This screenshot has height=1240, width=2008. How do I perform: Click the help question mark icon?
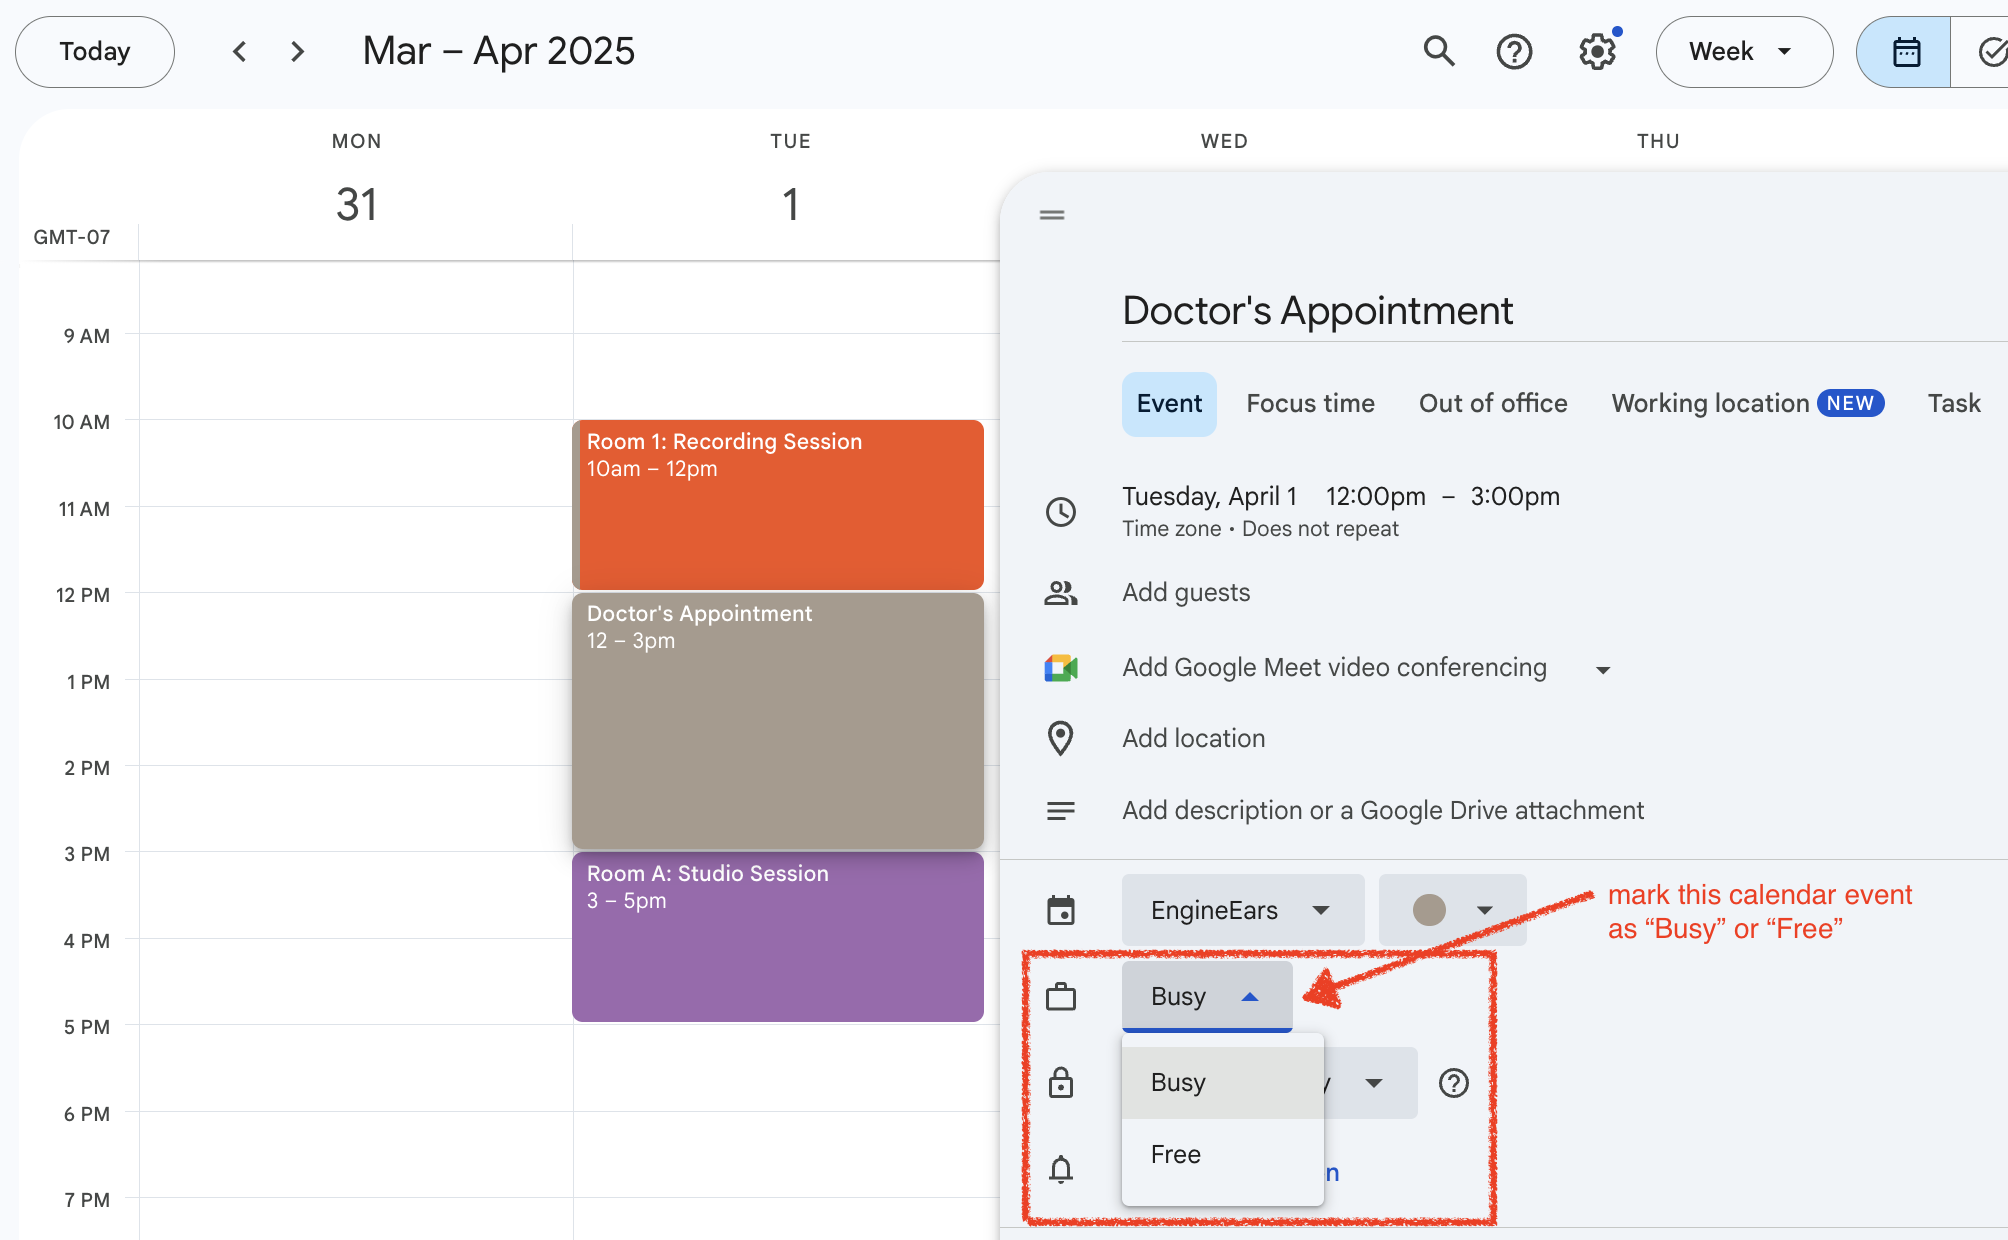(x=1514, y=51)
